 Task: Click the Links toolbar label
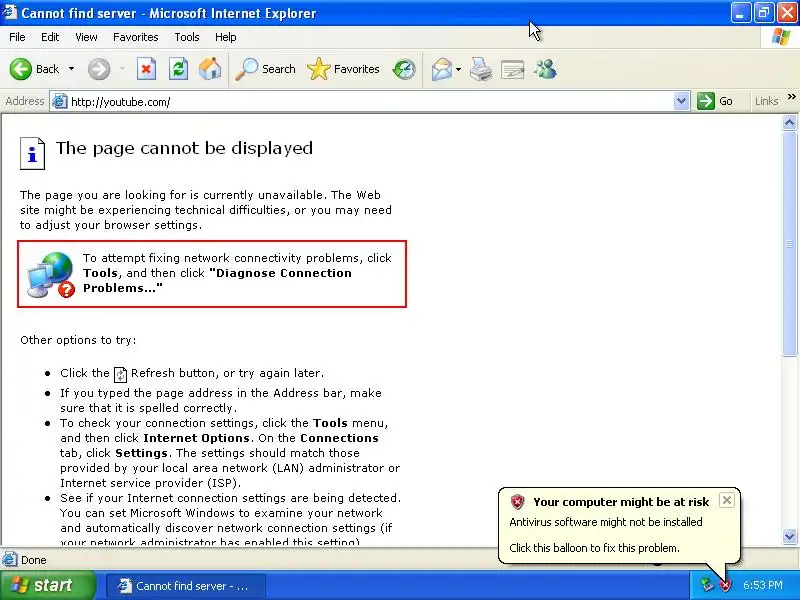[x=766, y=102]
